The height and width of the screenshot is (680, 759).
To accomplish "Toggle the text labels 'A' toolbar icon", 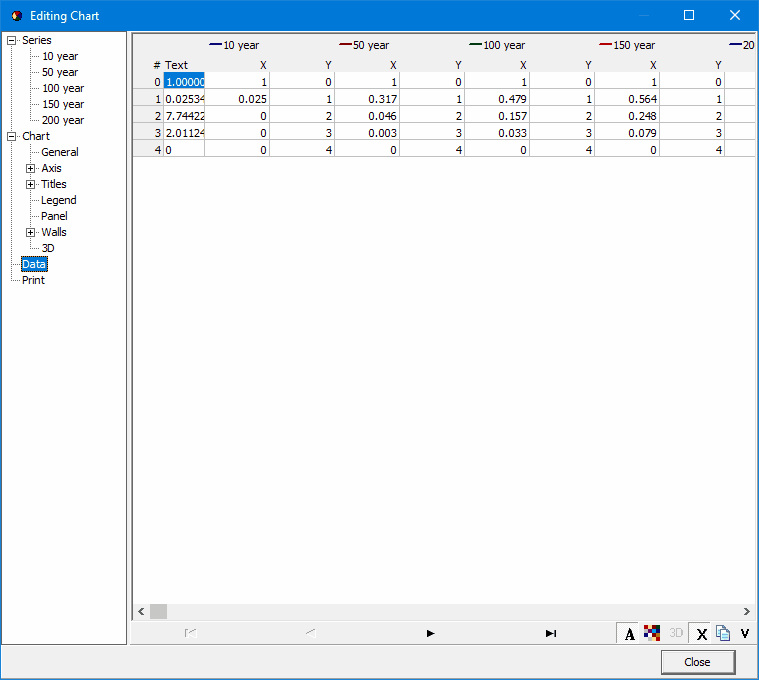I will [x=629, y=633].
